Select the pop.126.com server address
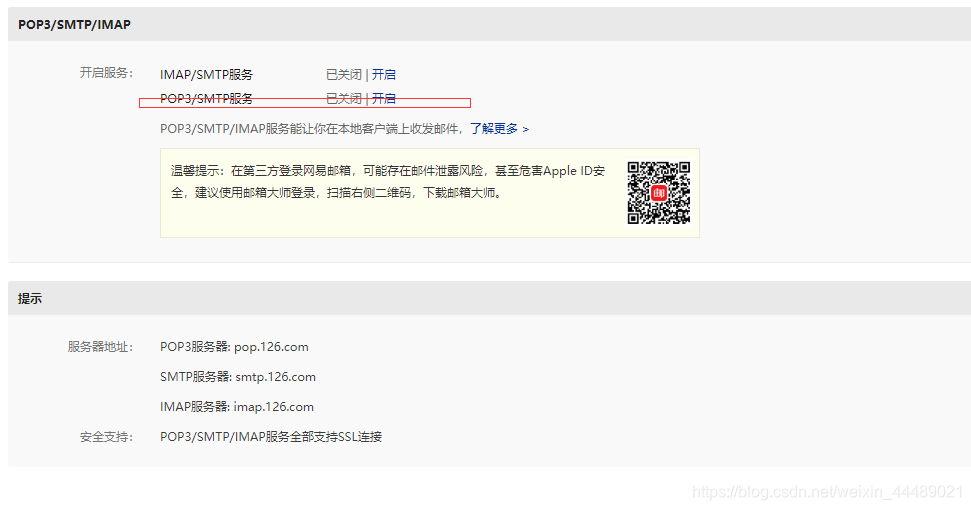 click(271, 347)
